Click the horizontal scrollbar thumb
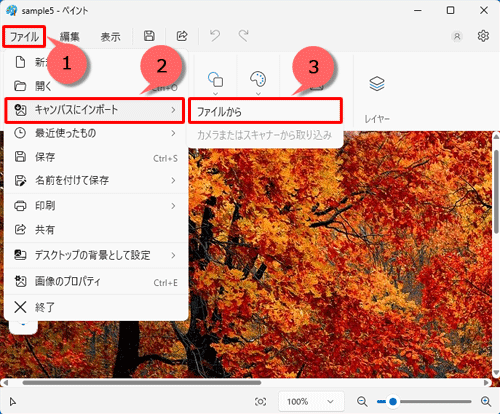 click(142, 383)
